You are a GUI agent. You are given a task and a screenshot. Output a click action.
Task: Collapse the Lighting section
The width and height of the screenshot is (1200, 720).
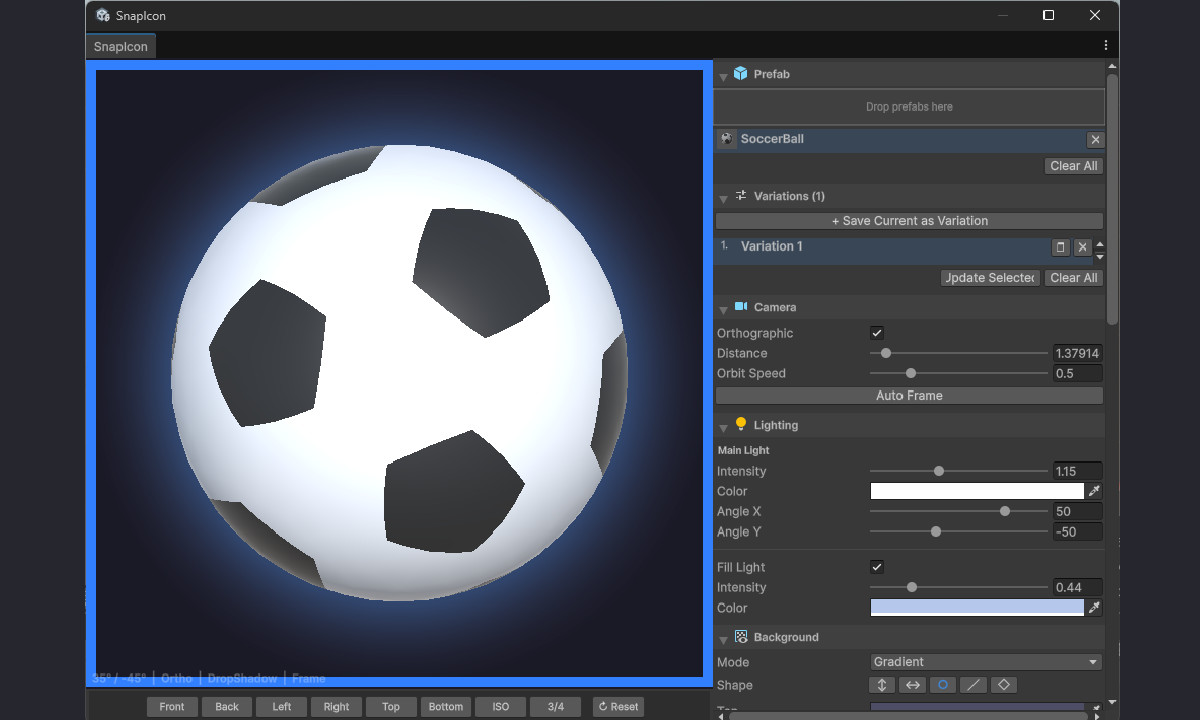pos(723,425)
